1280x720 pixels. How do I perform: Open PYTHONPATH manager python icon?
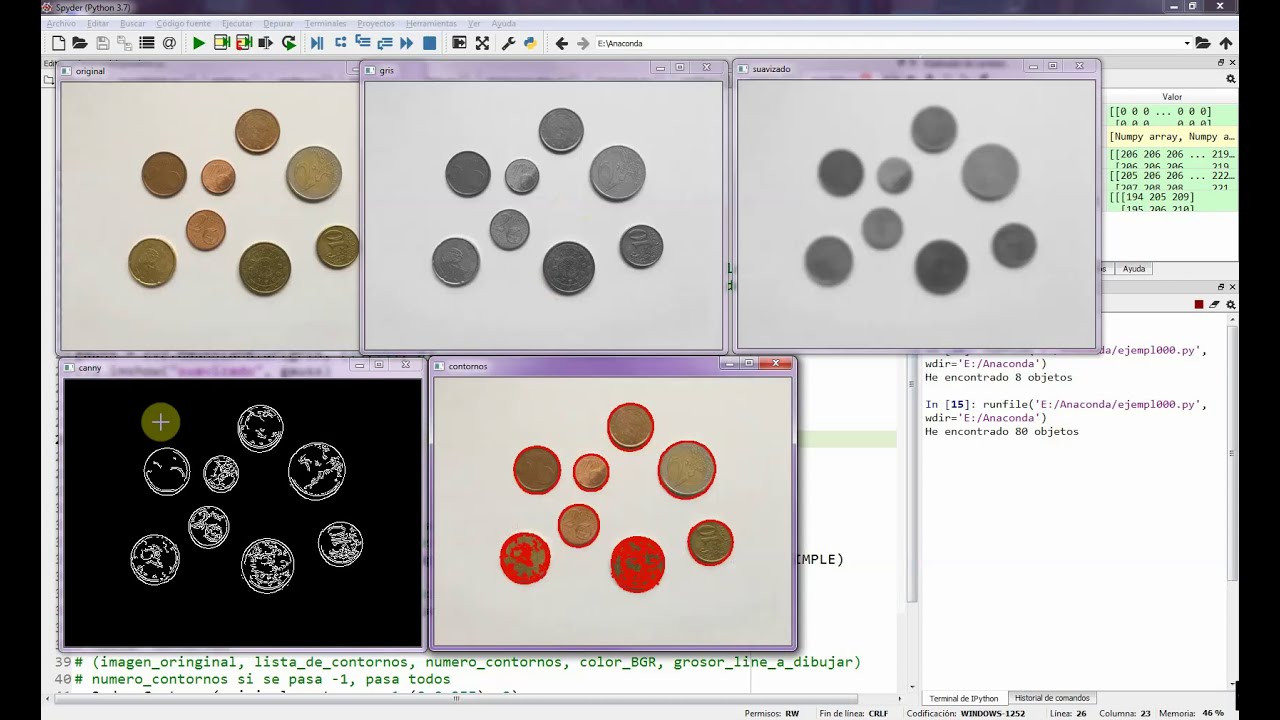pos(530,43)
